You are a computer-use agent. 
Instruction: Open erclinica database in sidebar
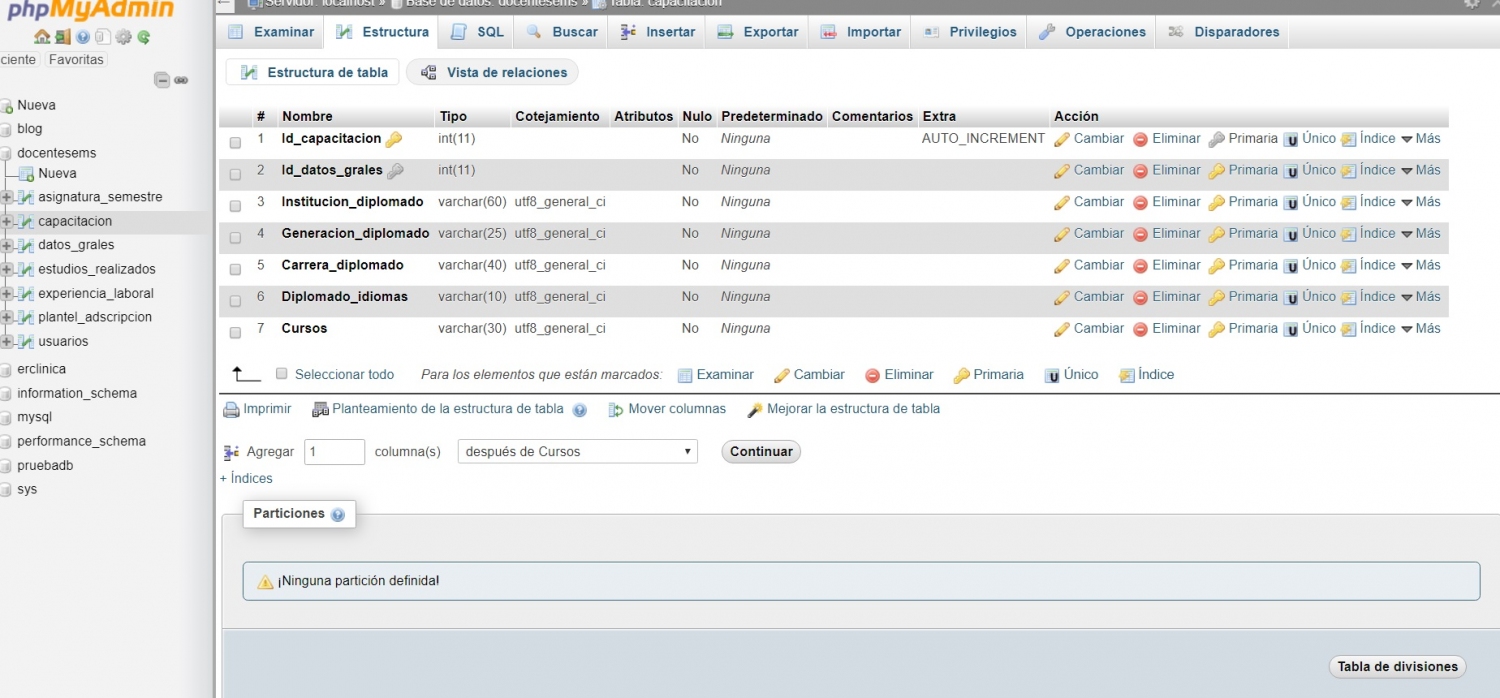click(x=42, y=370)
